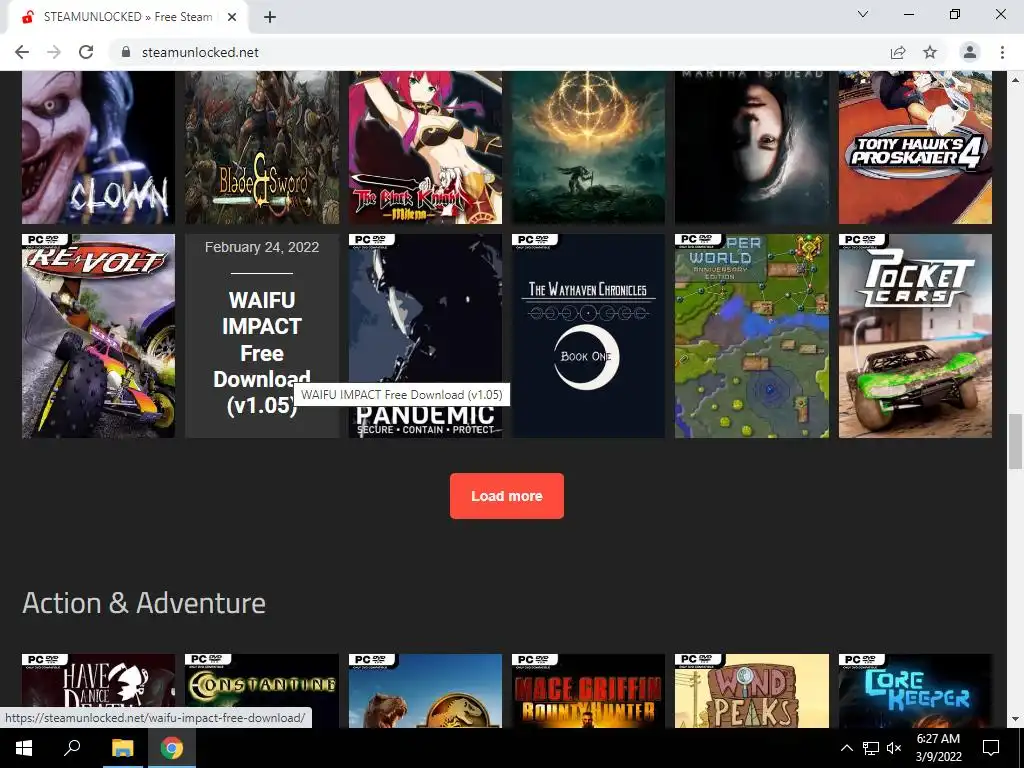
Task: Click the Load more button
Action: tap(507, 496)
